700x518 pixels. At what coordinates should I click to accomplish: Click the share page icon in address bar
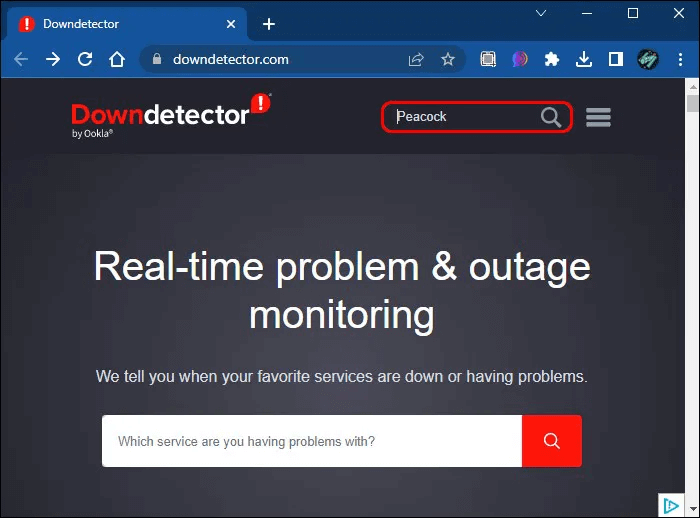pyautogui.click(x=416, y=59)
